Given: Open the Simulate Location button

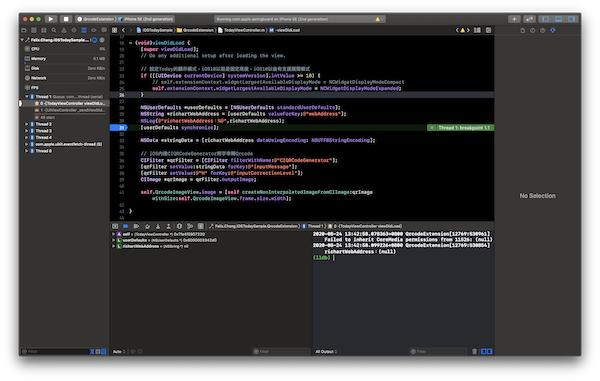Looking at the screenshot, I should point(201,226).
